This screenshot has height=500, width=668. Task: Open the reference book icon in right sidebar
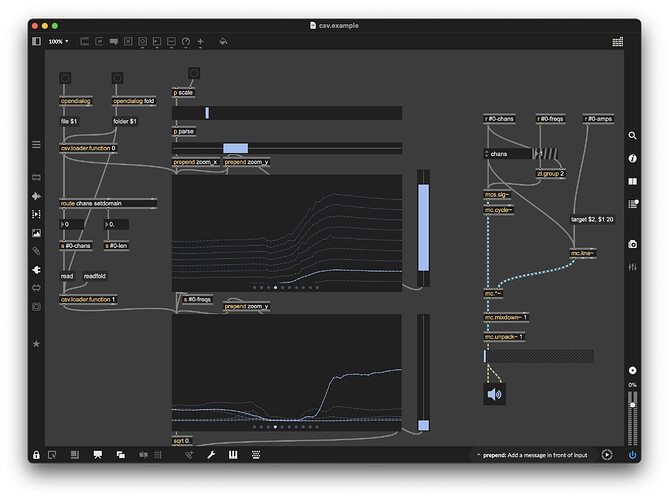point(633,181)
